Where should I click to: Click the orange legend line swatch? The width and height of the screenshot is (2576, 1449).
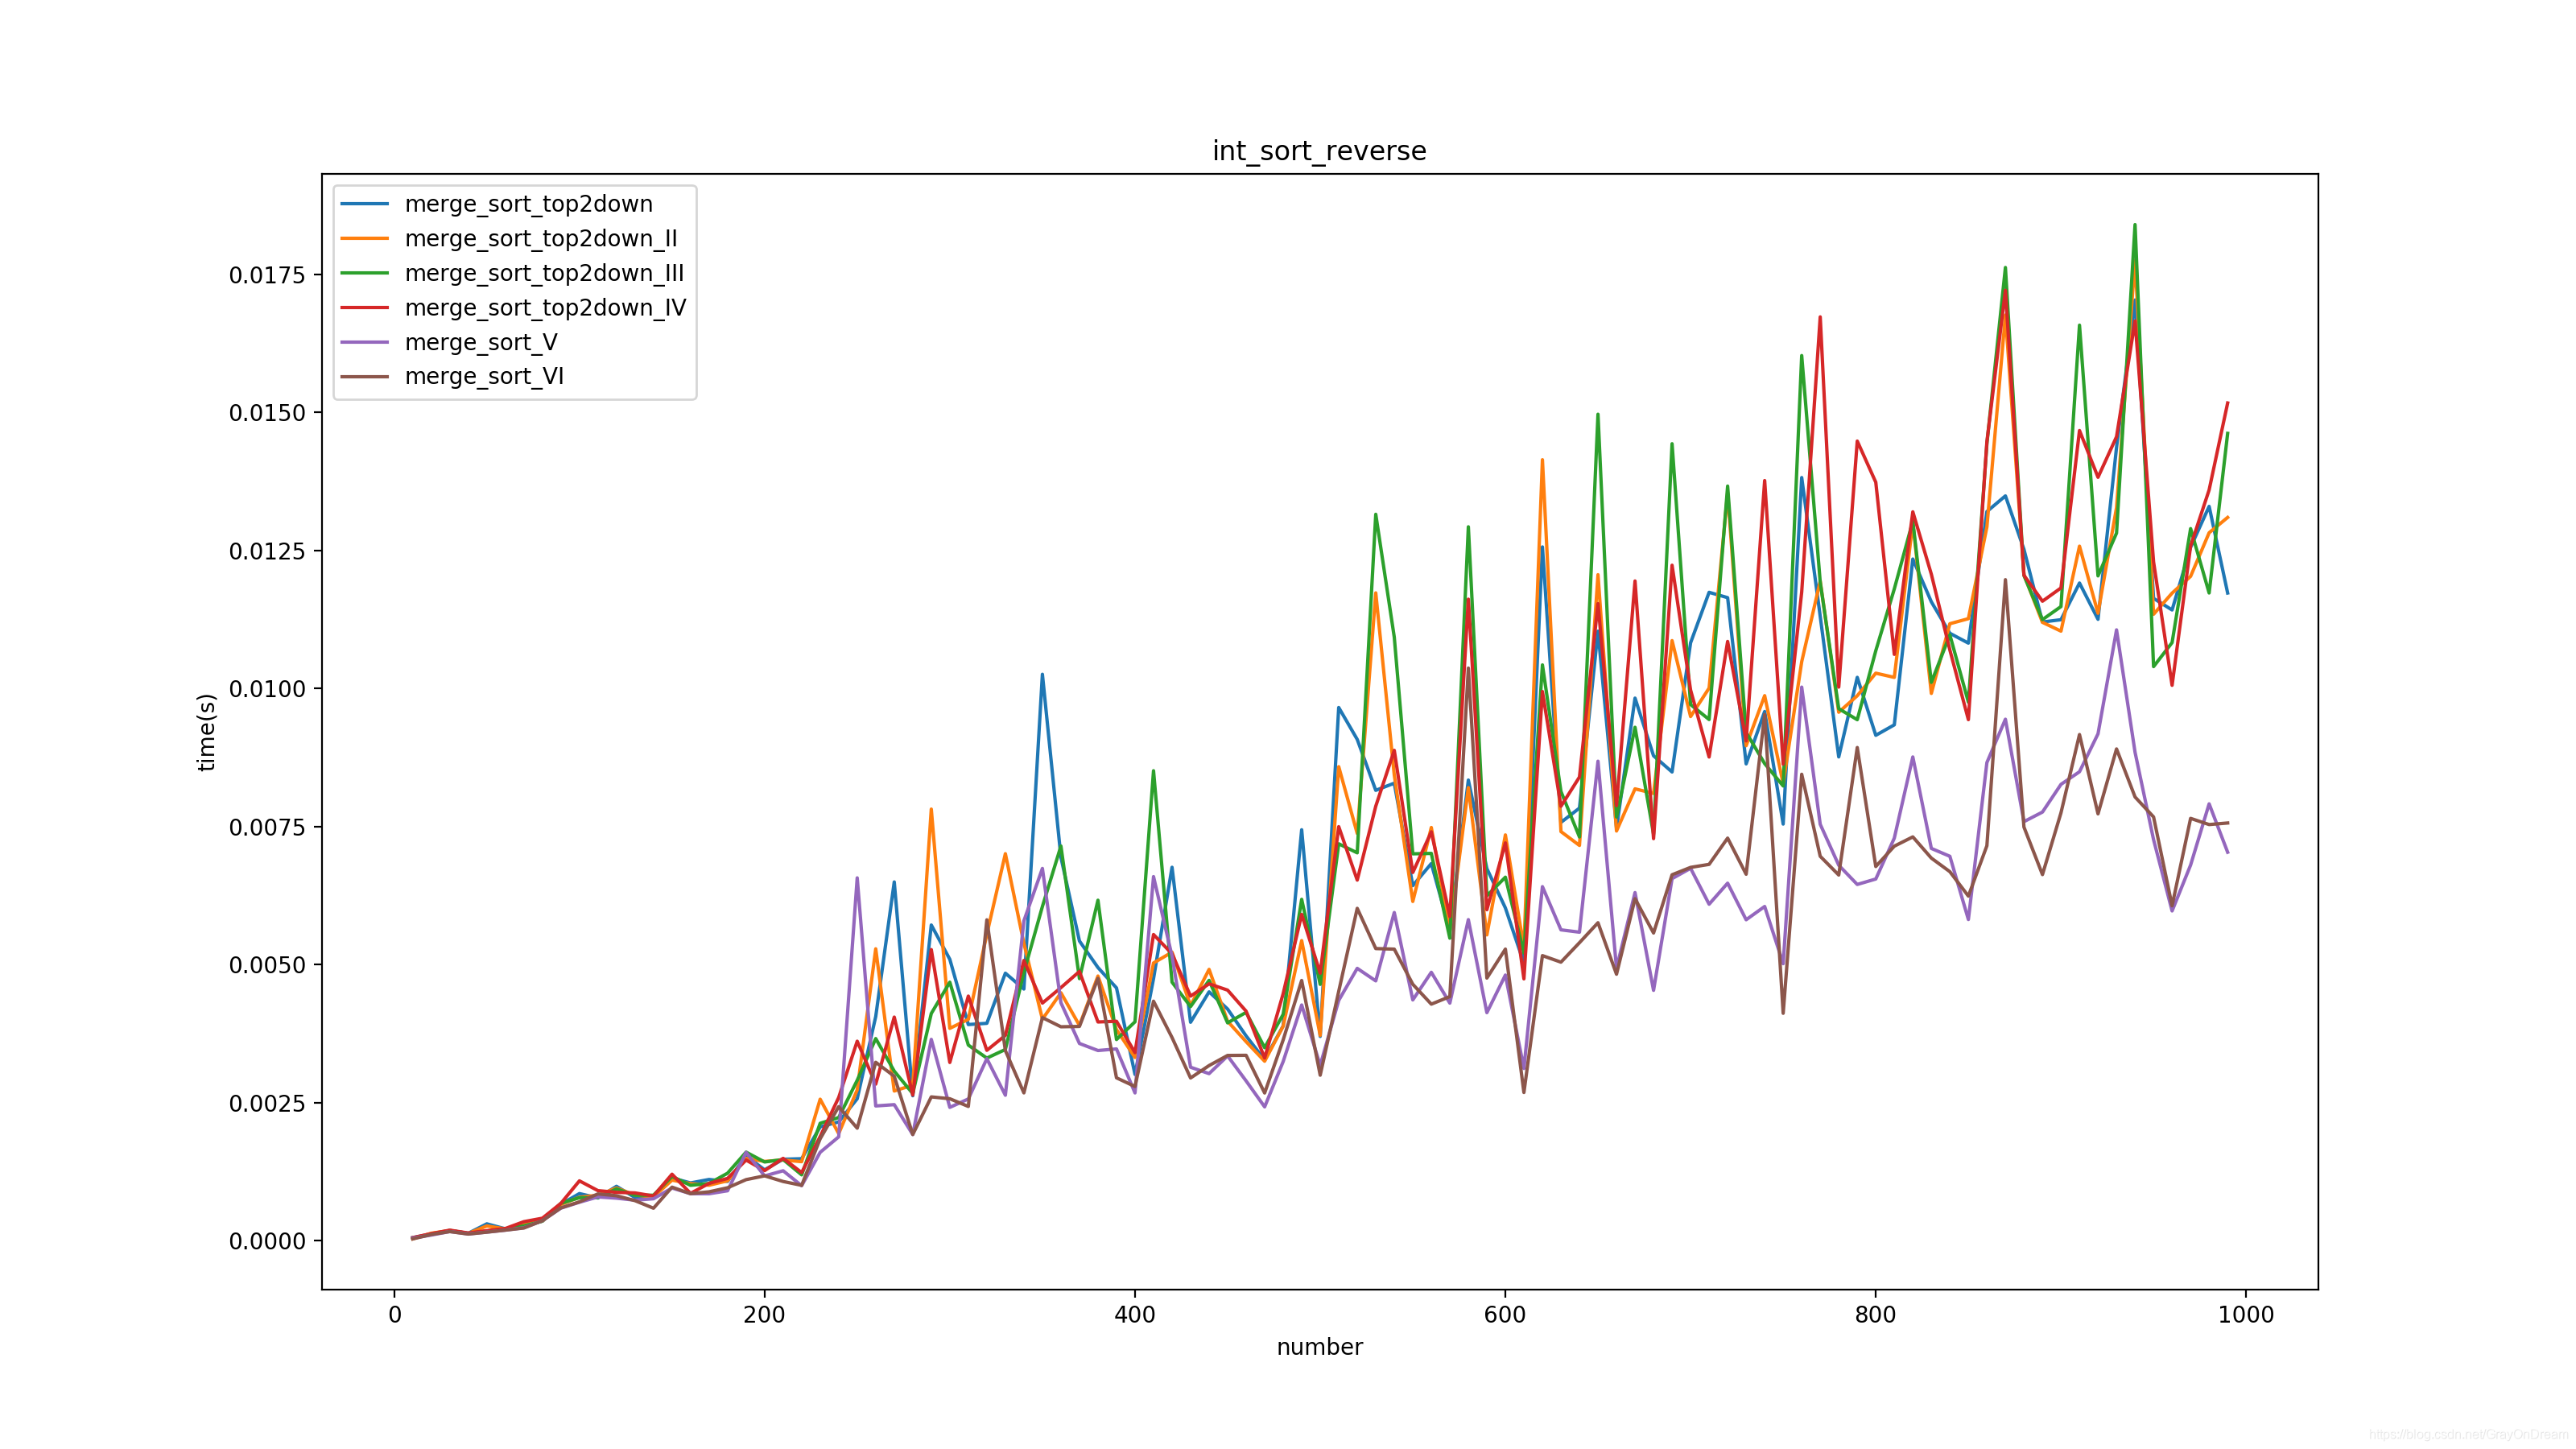tap(365, 239)
